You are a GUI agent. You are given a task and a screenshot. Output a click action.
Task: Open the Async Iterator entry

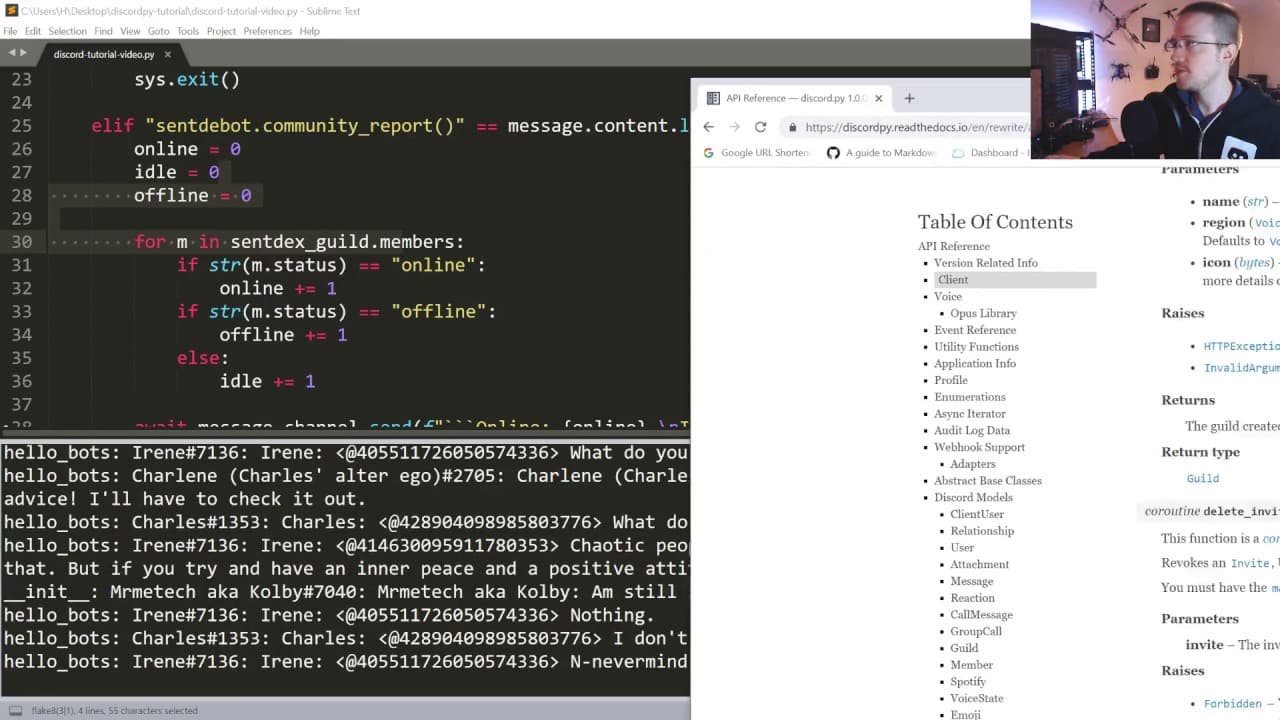[x=970, y=414]
